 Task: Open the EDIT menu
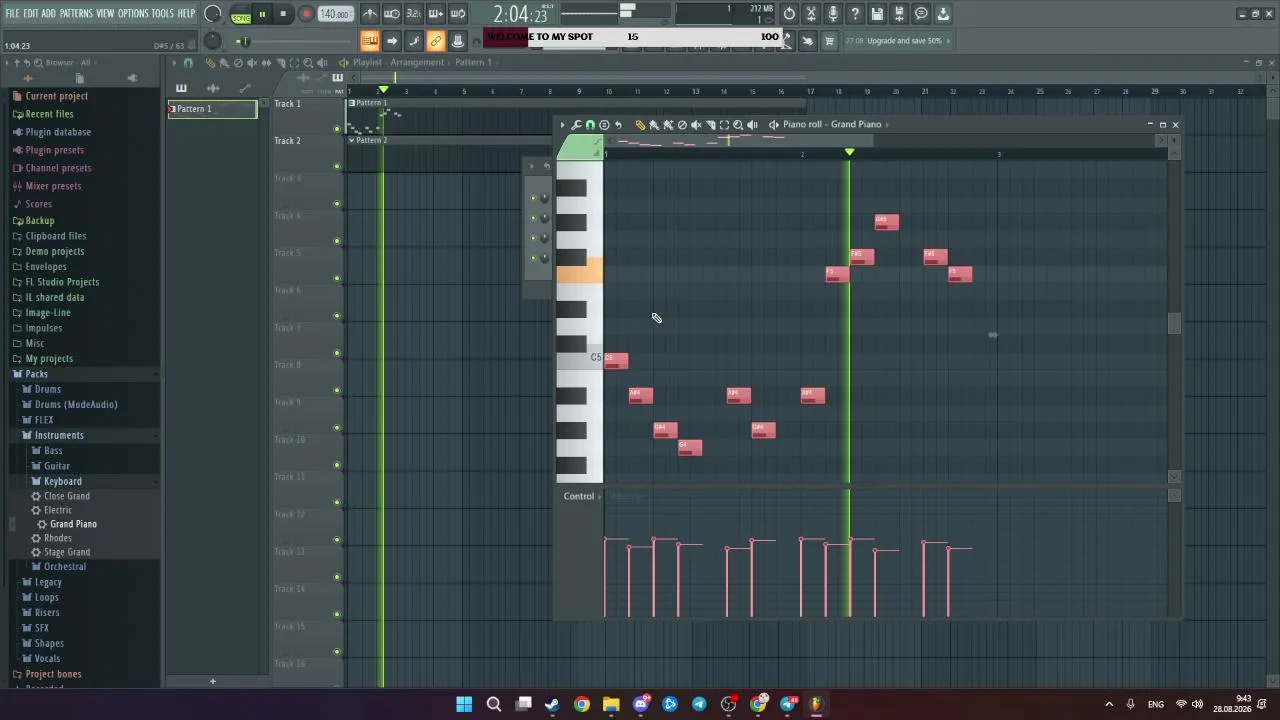click(31, 14)
